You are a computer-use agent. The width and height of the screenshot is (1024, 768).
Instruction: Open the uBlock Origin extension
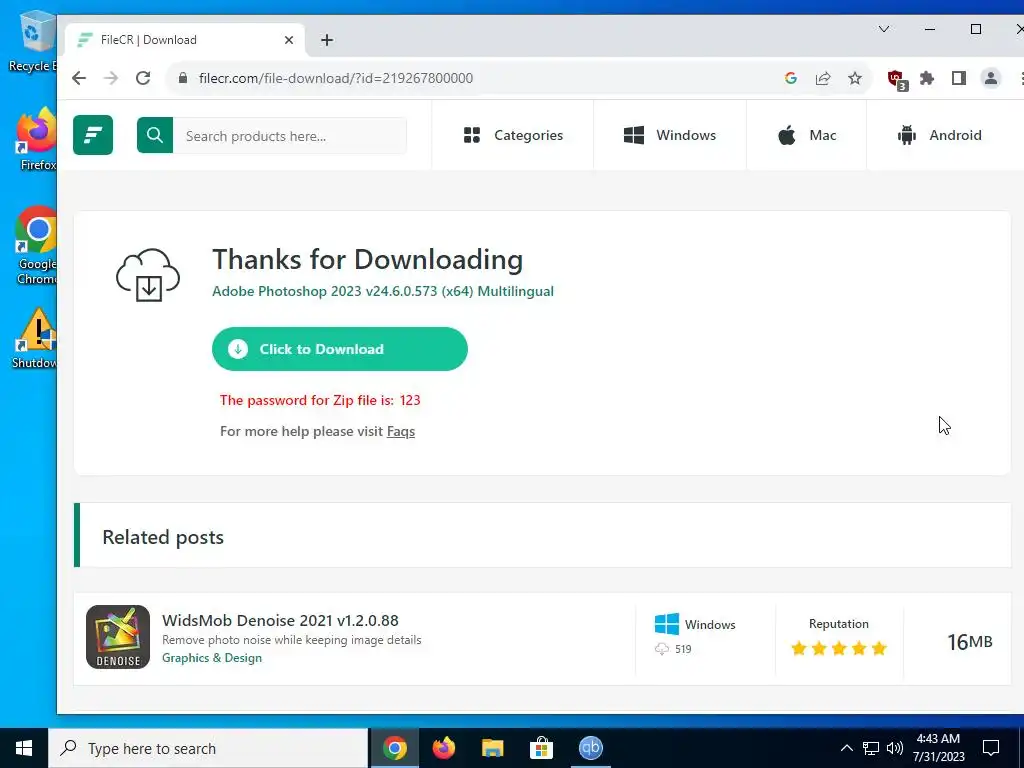[897, 80]
